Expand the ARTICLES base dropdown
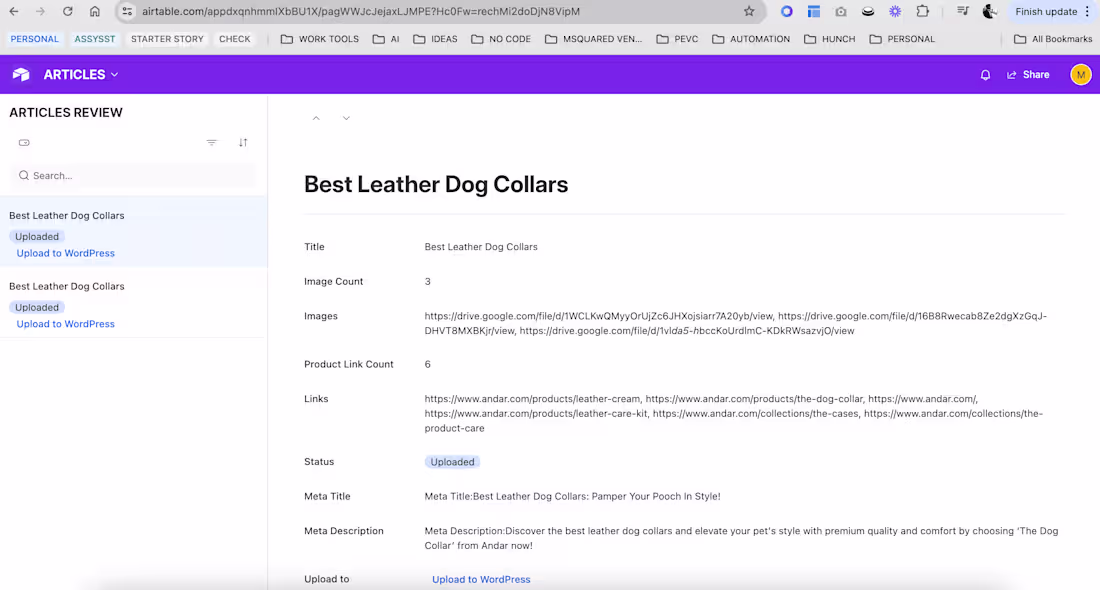Viewport: 1100px width, 590px height. click(x=113, y=74)
